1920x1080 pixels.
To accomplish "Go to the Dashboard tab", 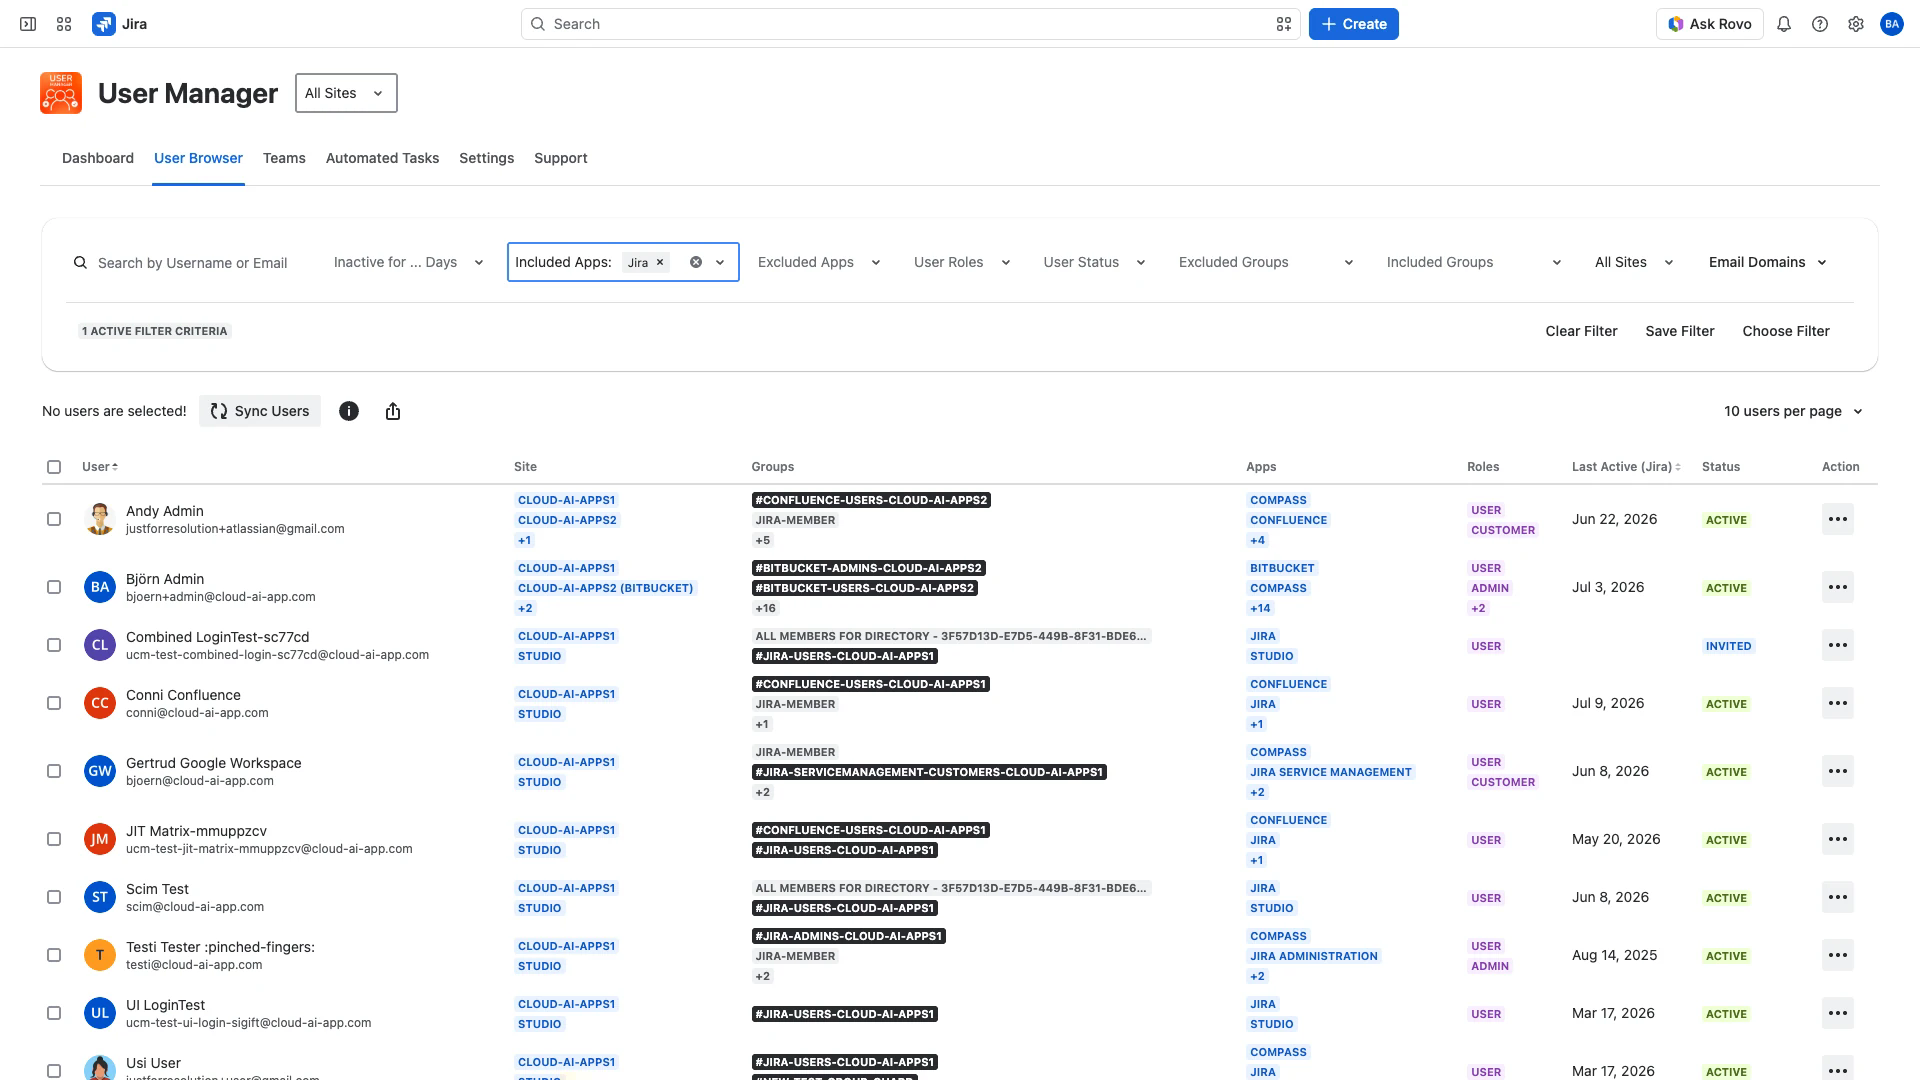I will click(98, 158).
